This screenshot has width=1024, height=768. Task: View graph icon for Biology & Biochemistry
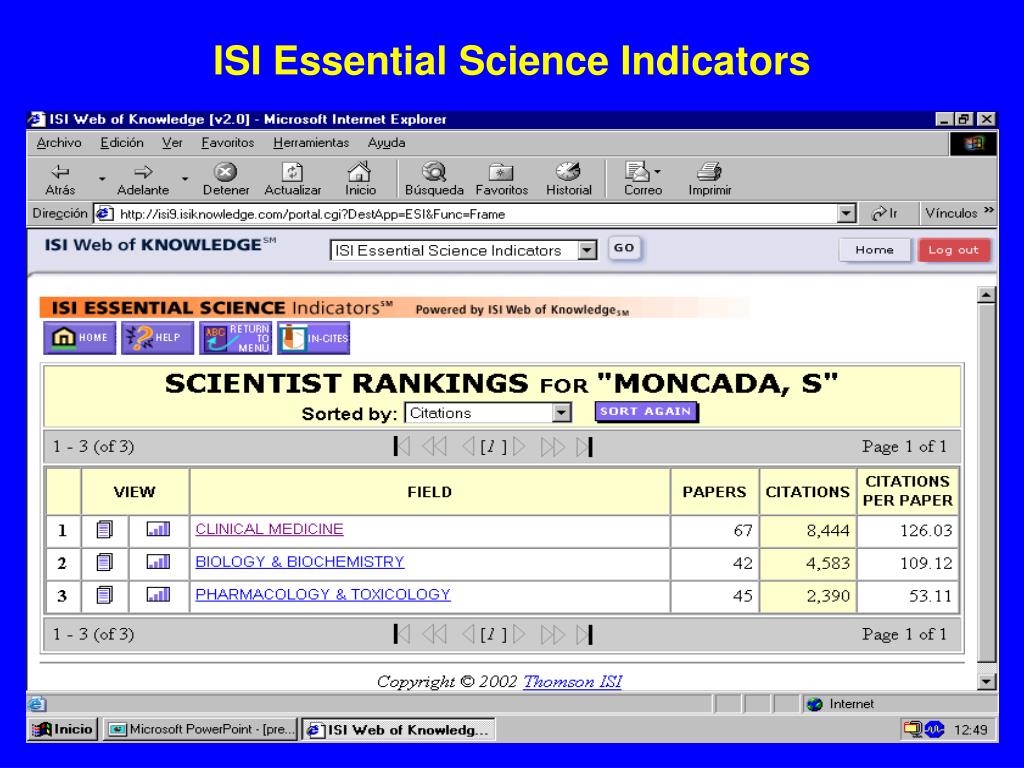tap(158, 562)
